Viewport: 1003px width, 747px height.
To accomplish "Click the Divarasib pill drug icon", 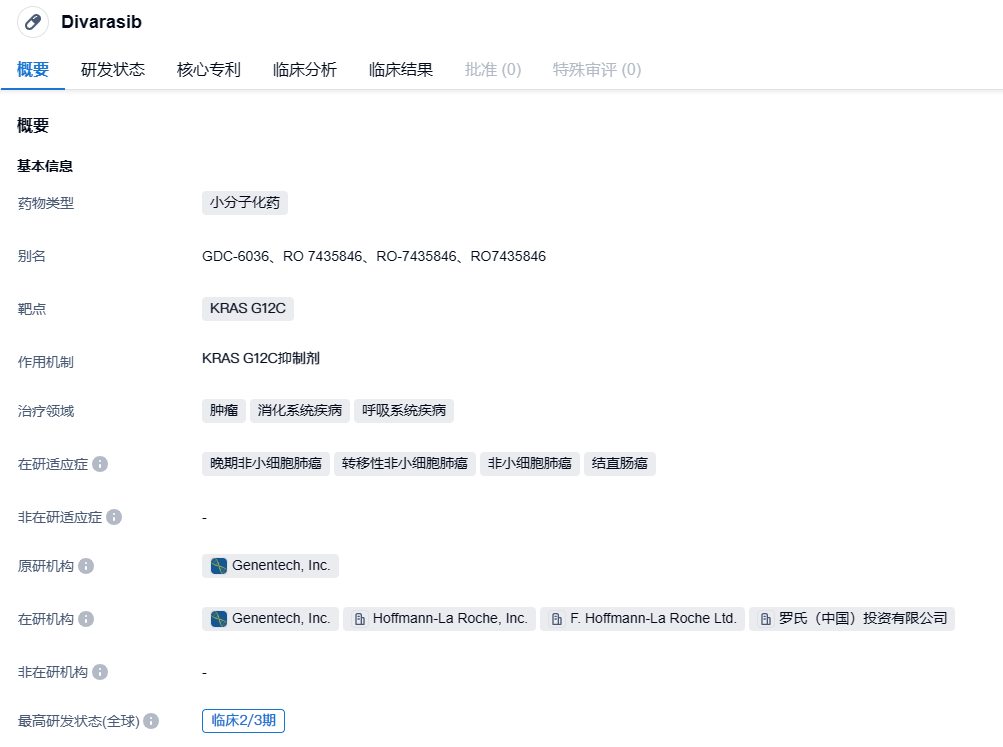I will [33, 22].
